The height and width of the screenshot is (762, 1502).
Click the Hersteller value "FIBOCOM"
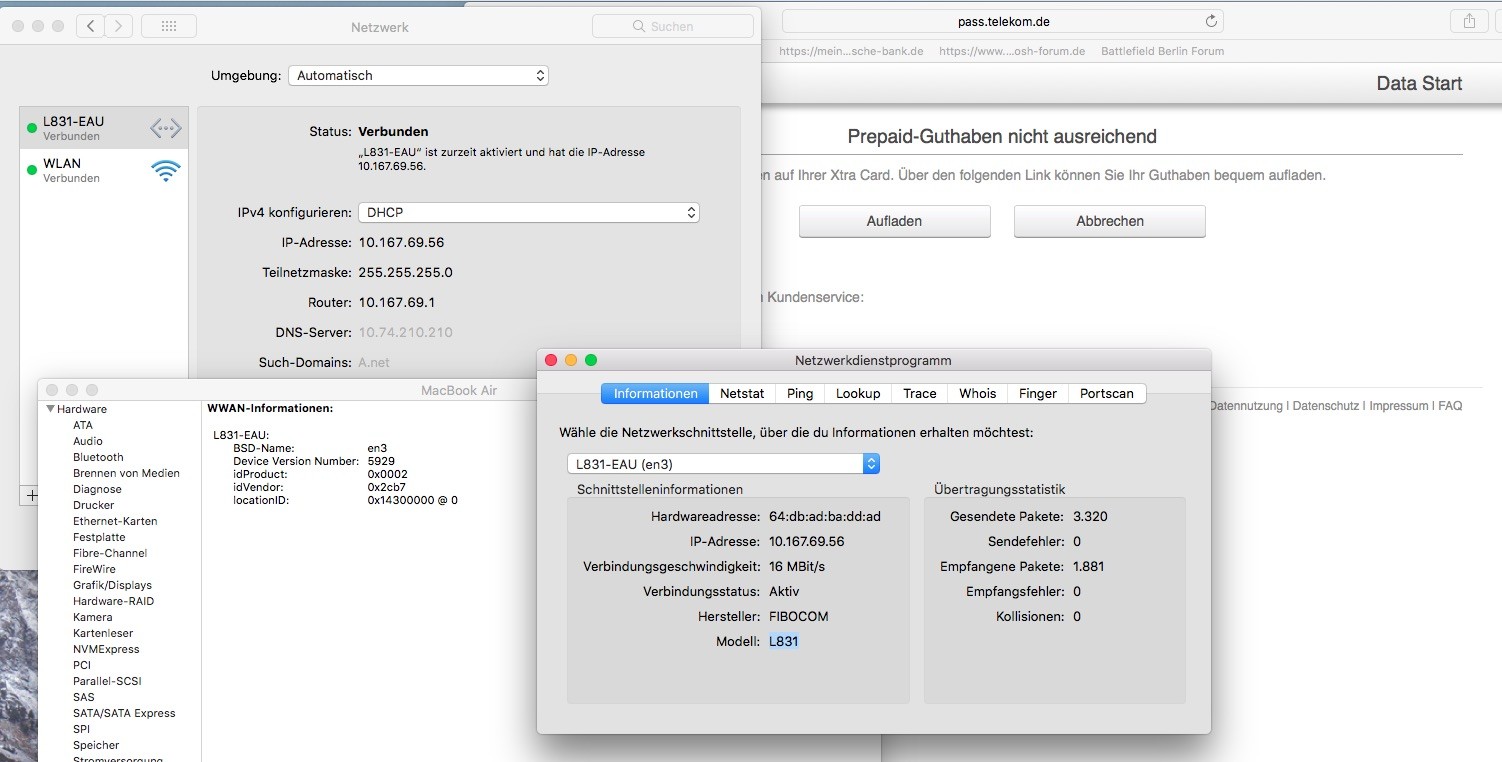coord(799,616)
